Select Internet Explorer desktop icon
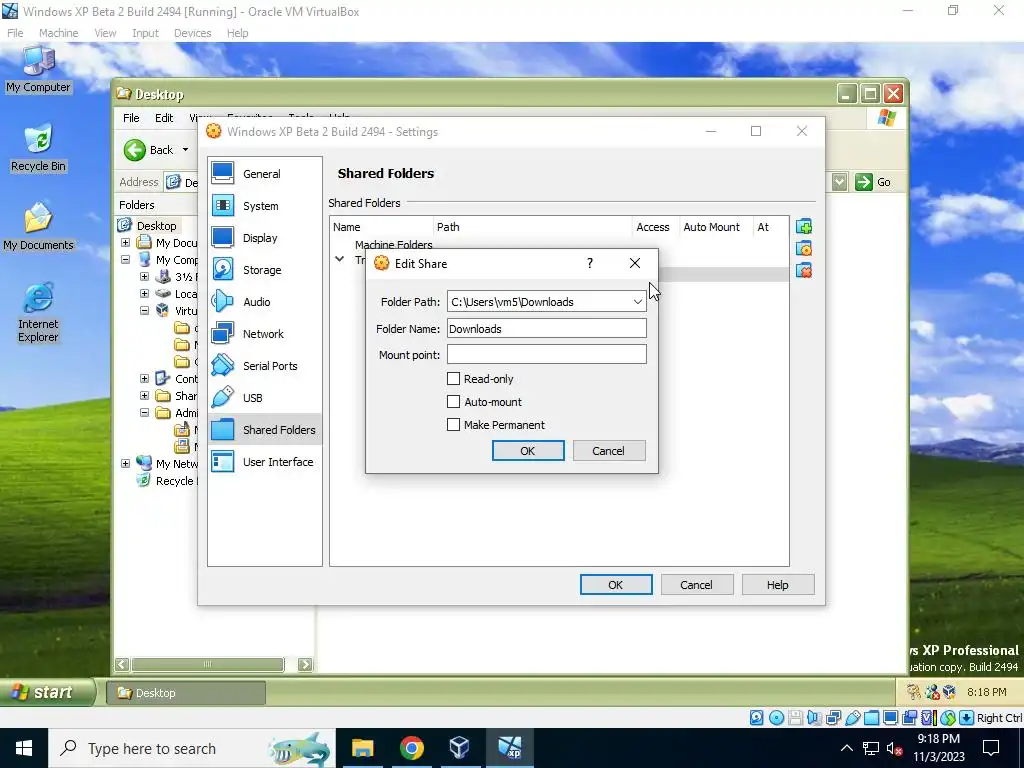 tap(38, 313)
